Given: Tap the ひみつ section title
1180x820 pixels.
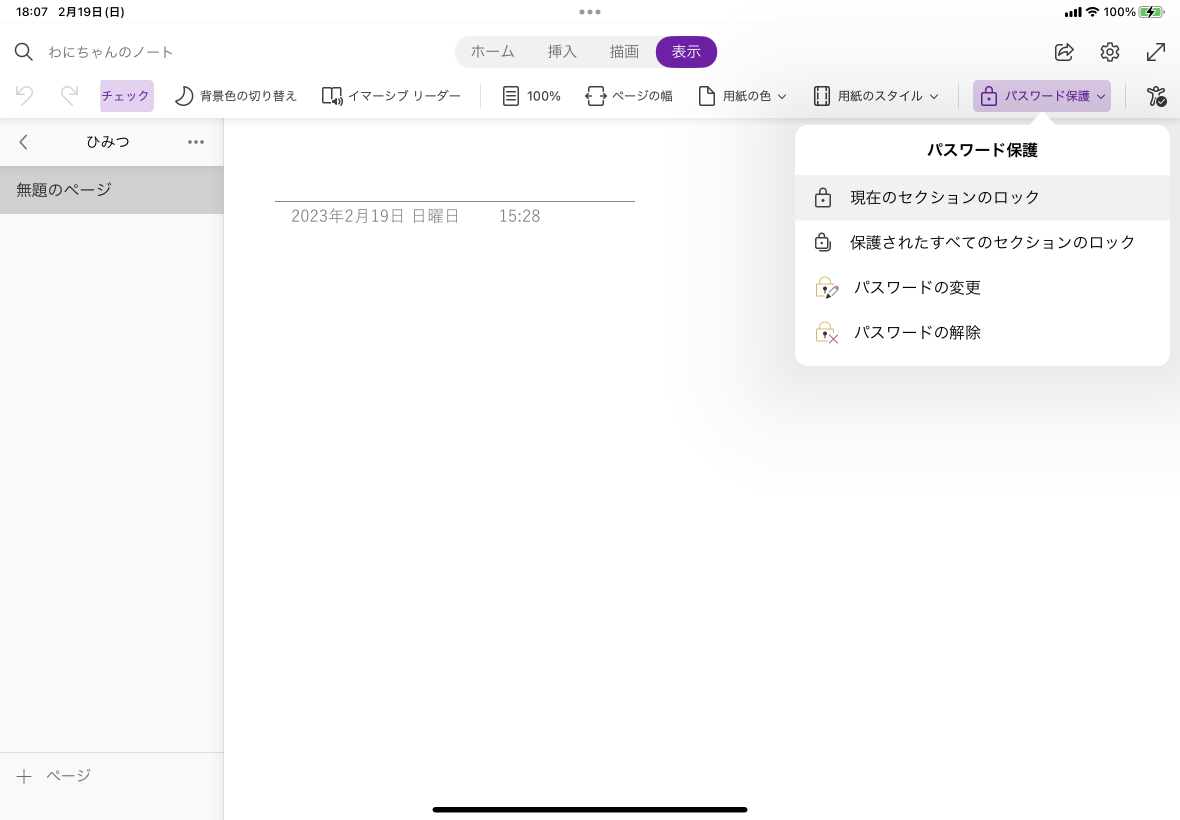Looking at the screenshot, I should [108, 142].
